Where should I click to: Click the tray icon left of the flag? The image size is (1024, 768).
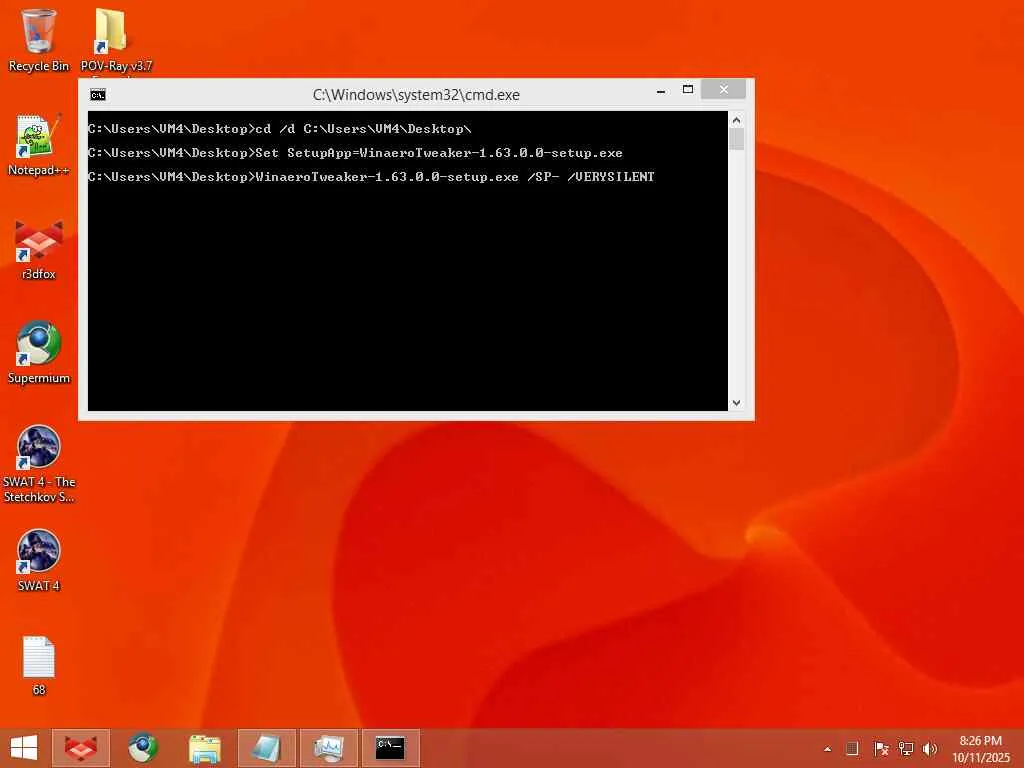click(x=852, y=748)
